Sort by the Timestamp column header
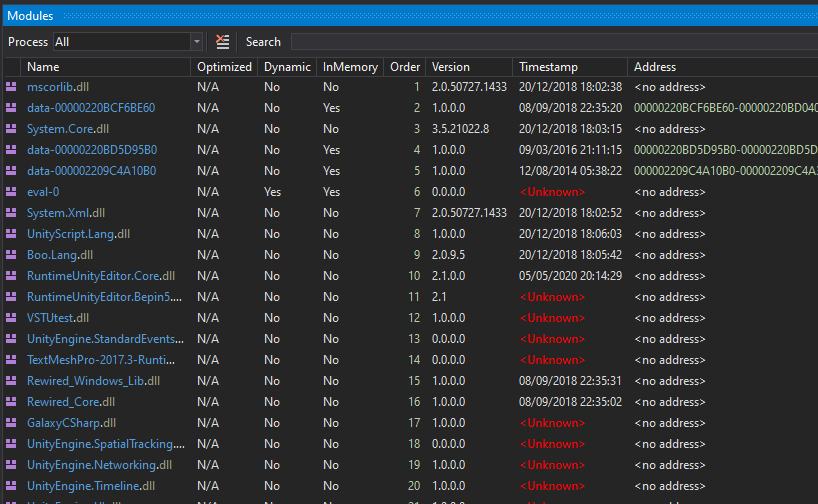The image size is (818, 504). [570, 67]
